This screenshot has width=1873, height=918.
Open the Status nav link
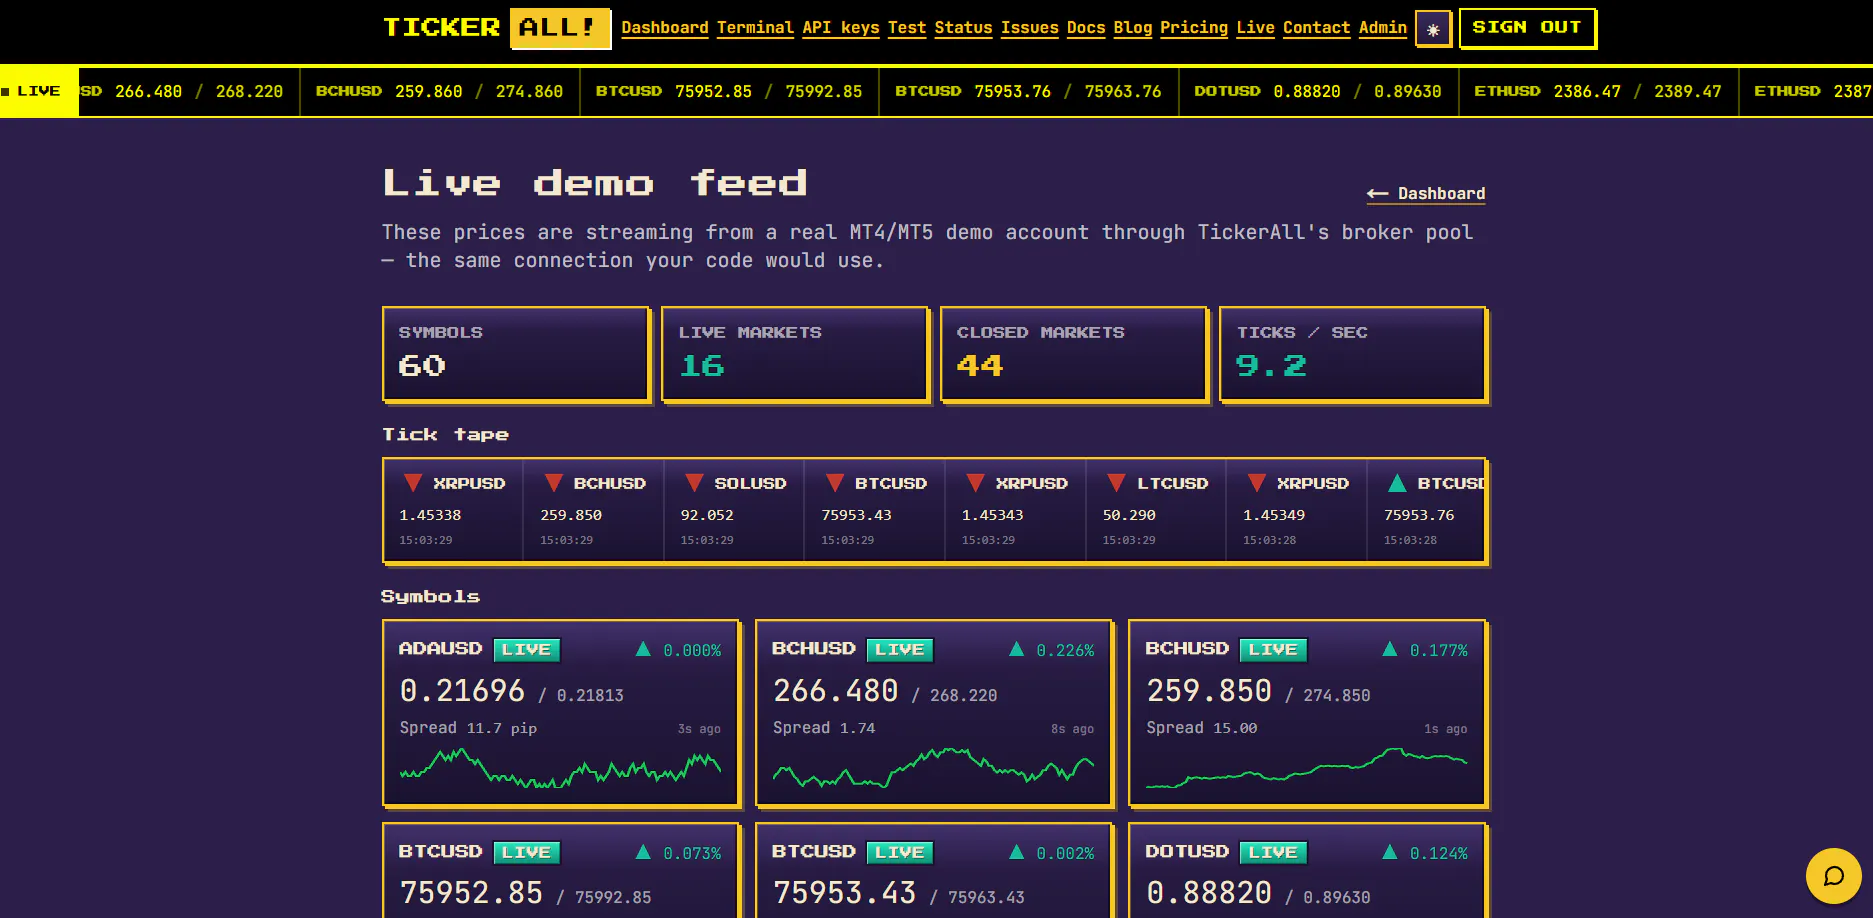tap(964, 28)
